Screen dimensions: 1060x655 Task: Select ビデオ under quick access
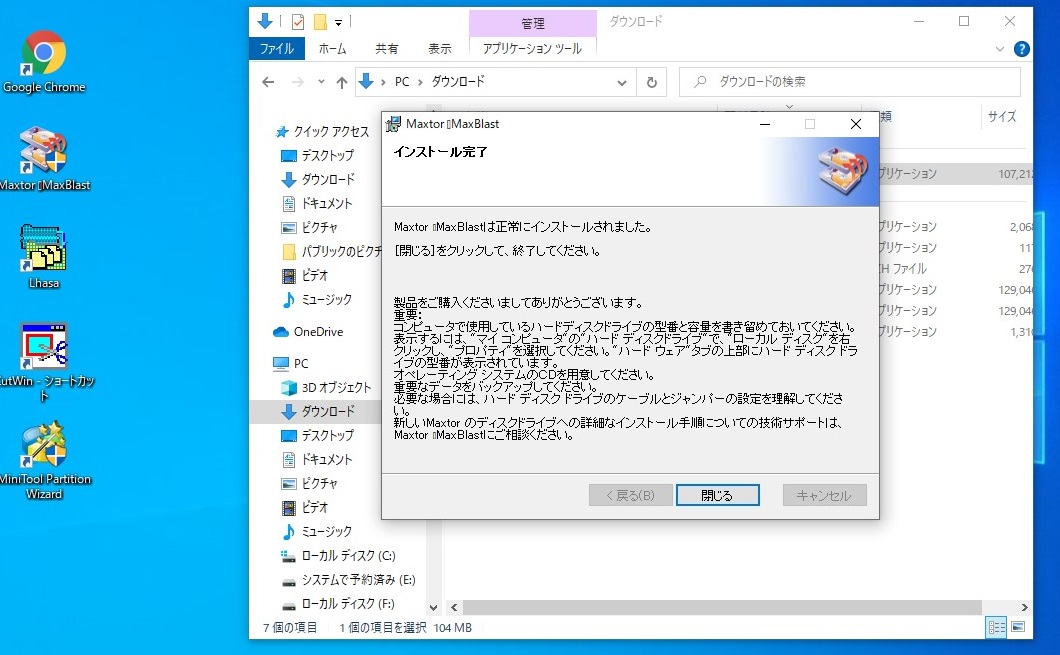305,275
